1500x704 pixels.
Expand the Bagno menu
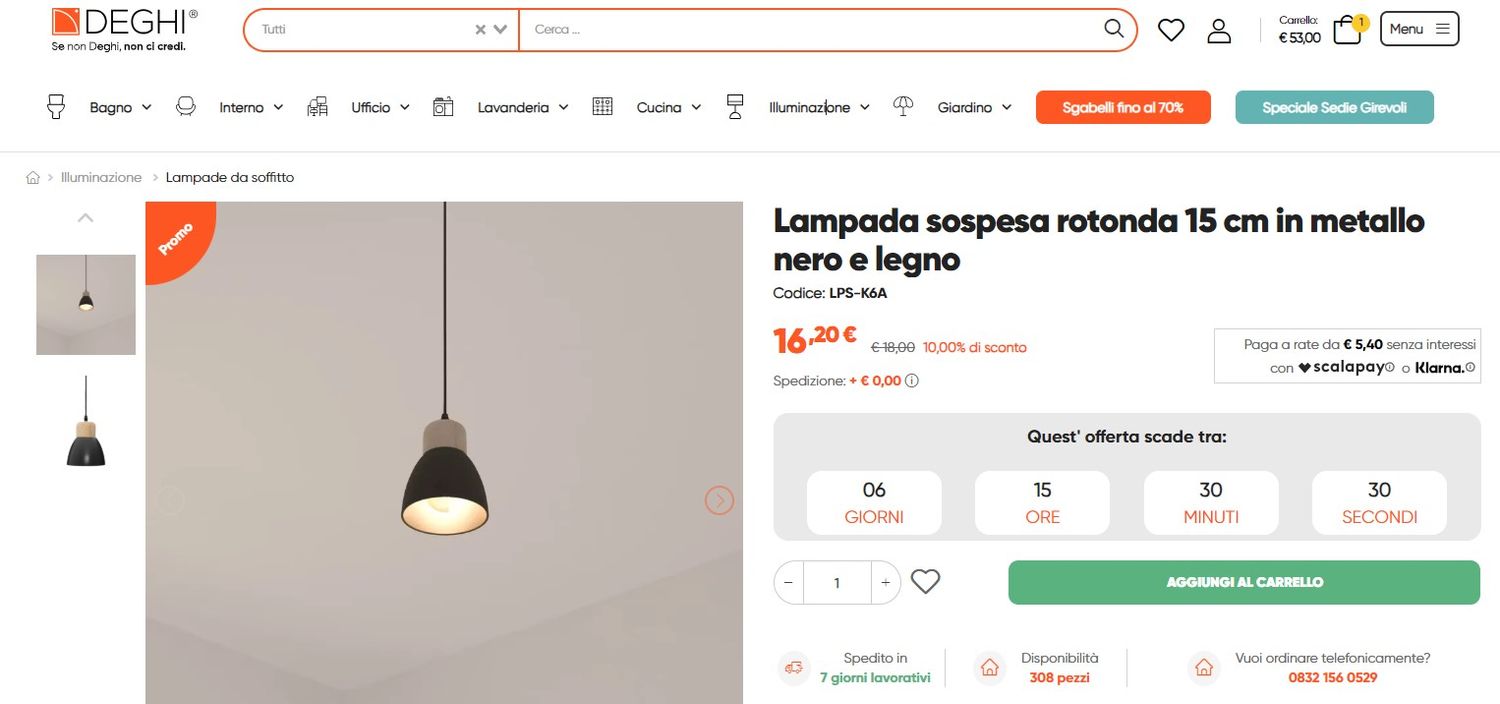[120, 108]
